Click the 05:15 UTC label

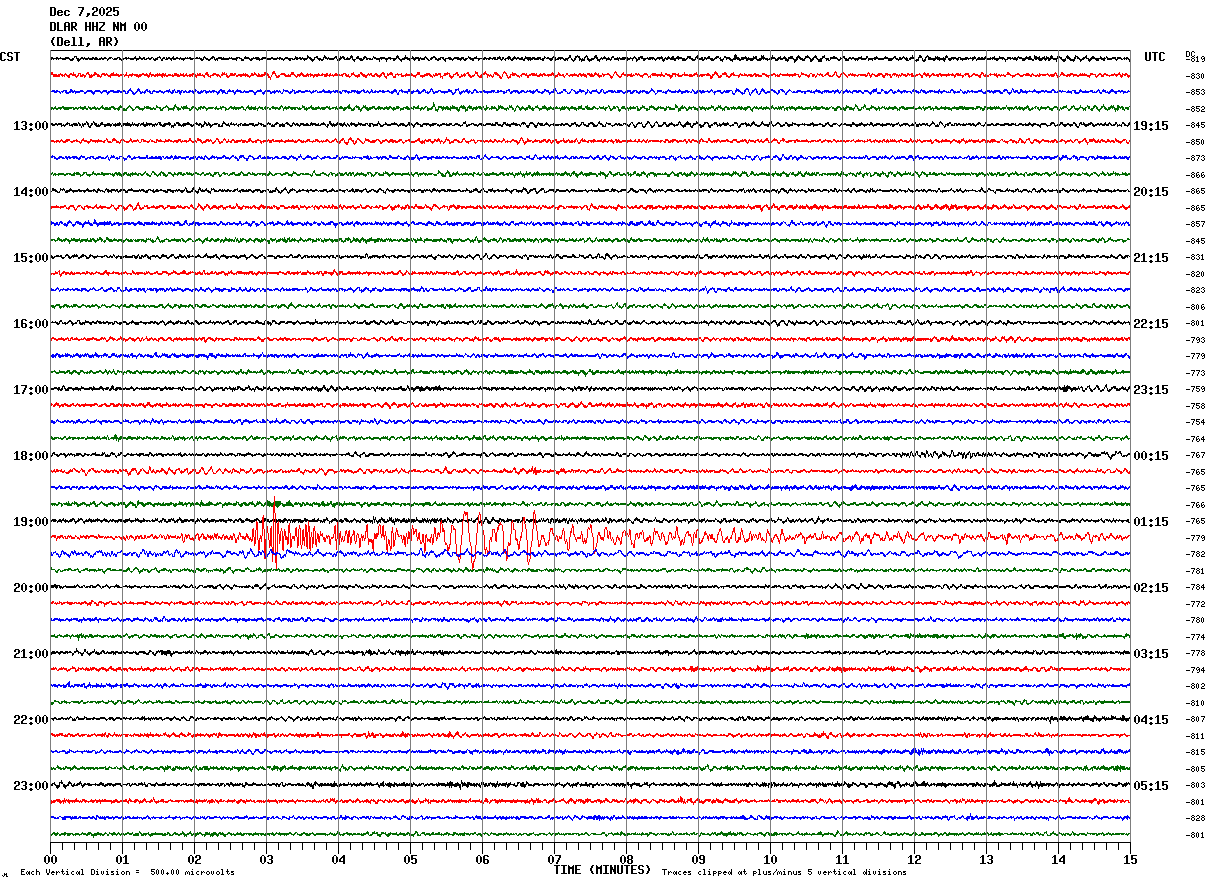click(1150, 786)
